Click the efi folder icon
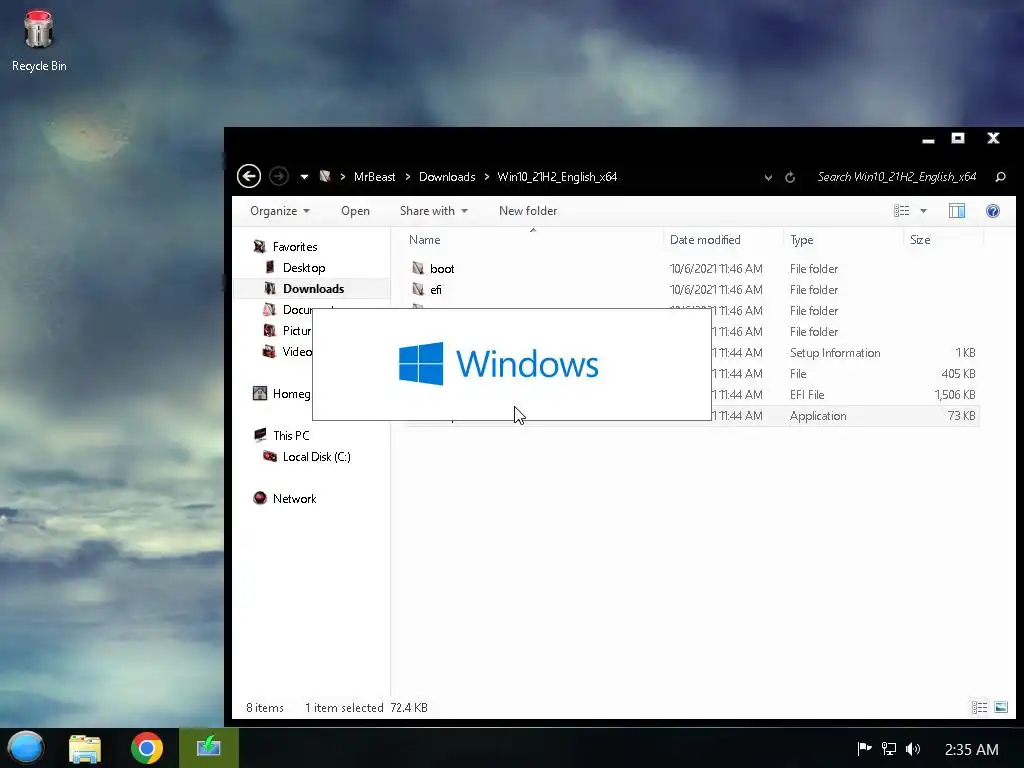1024x768 pixels. pos(418,289)
